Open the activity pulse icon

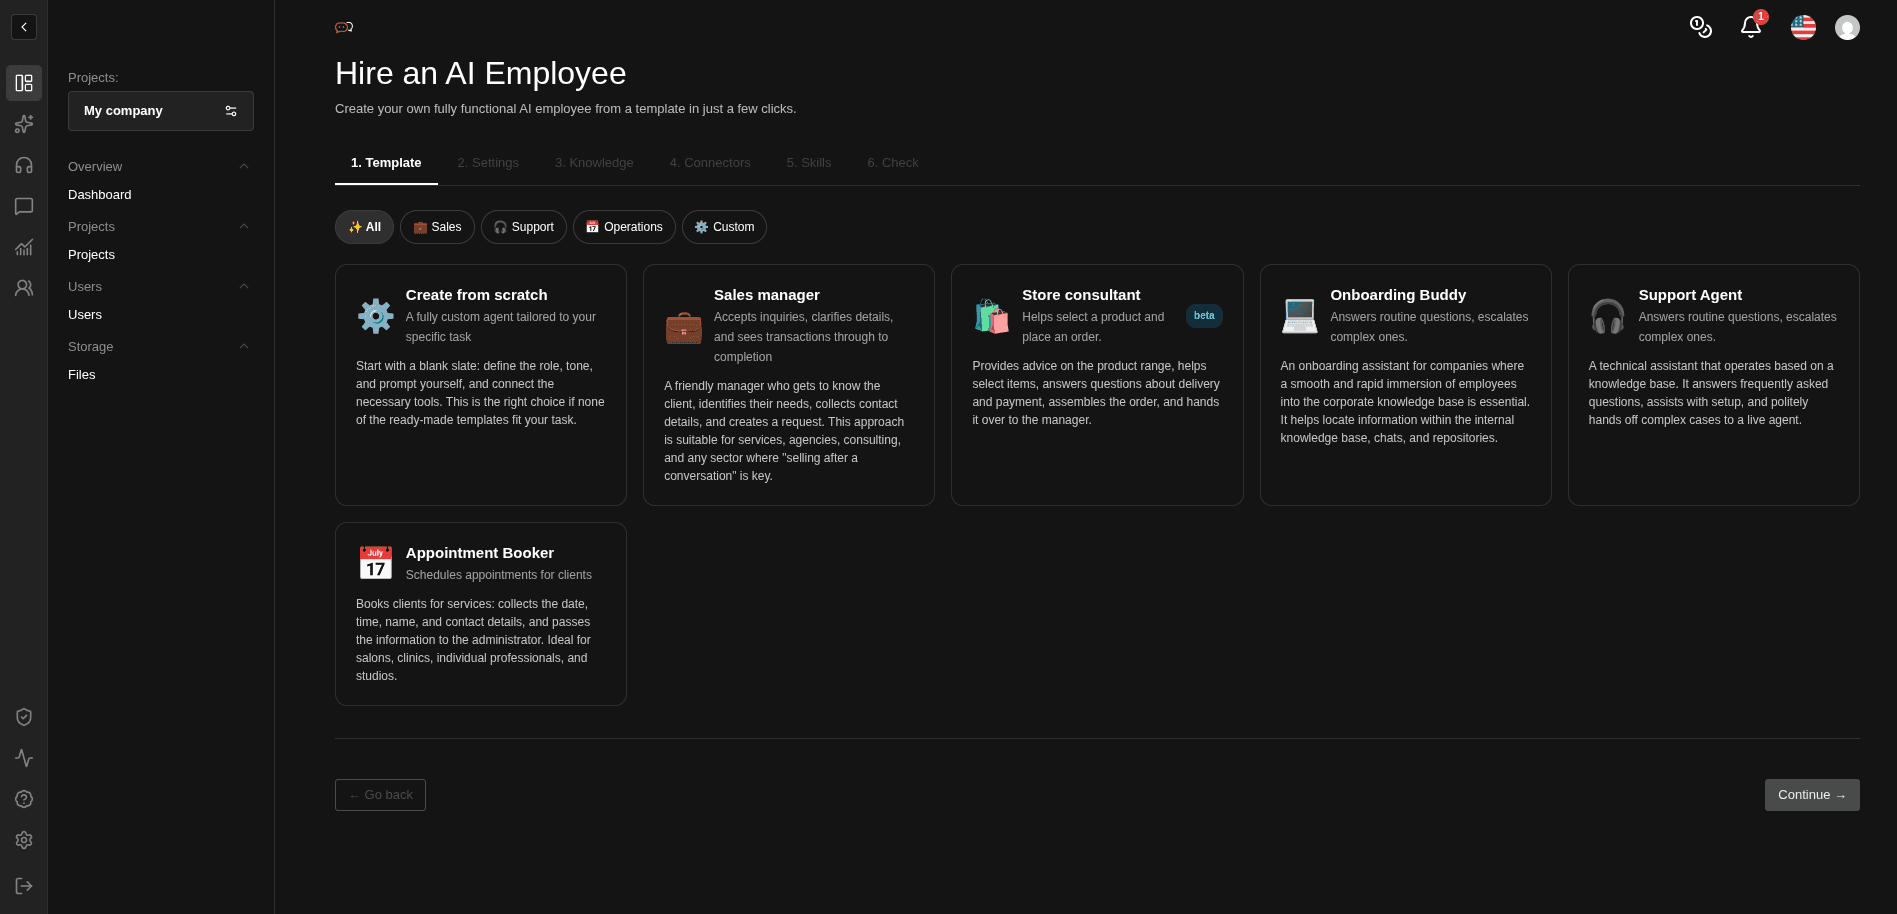coord(24,758)
